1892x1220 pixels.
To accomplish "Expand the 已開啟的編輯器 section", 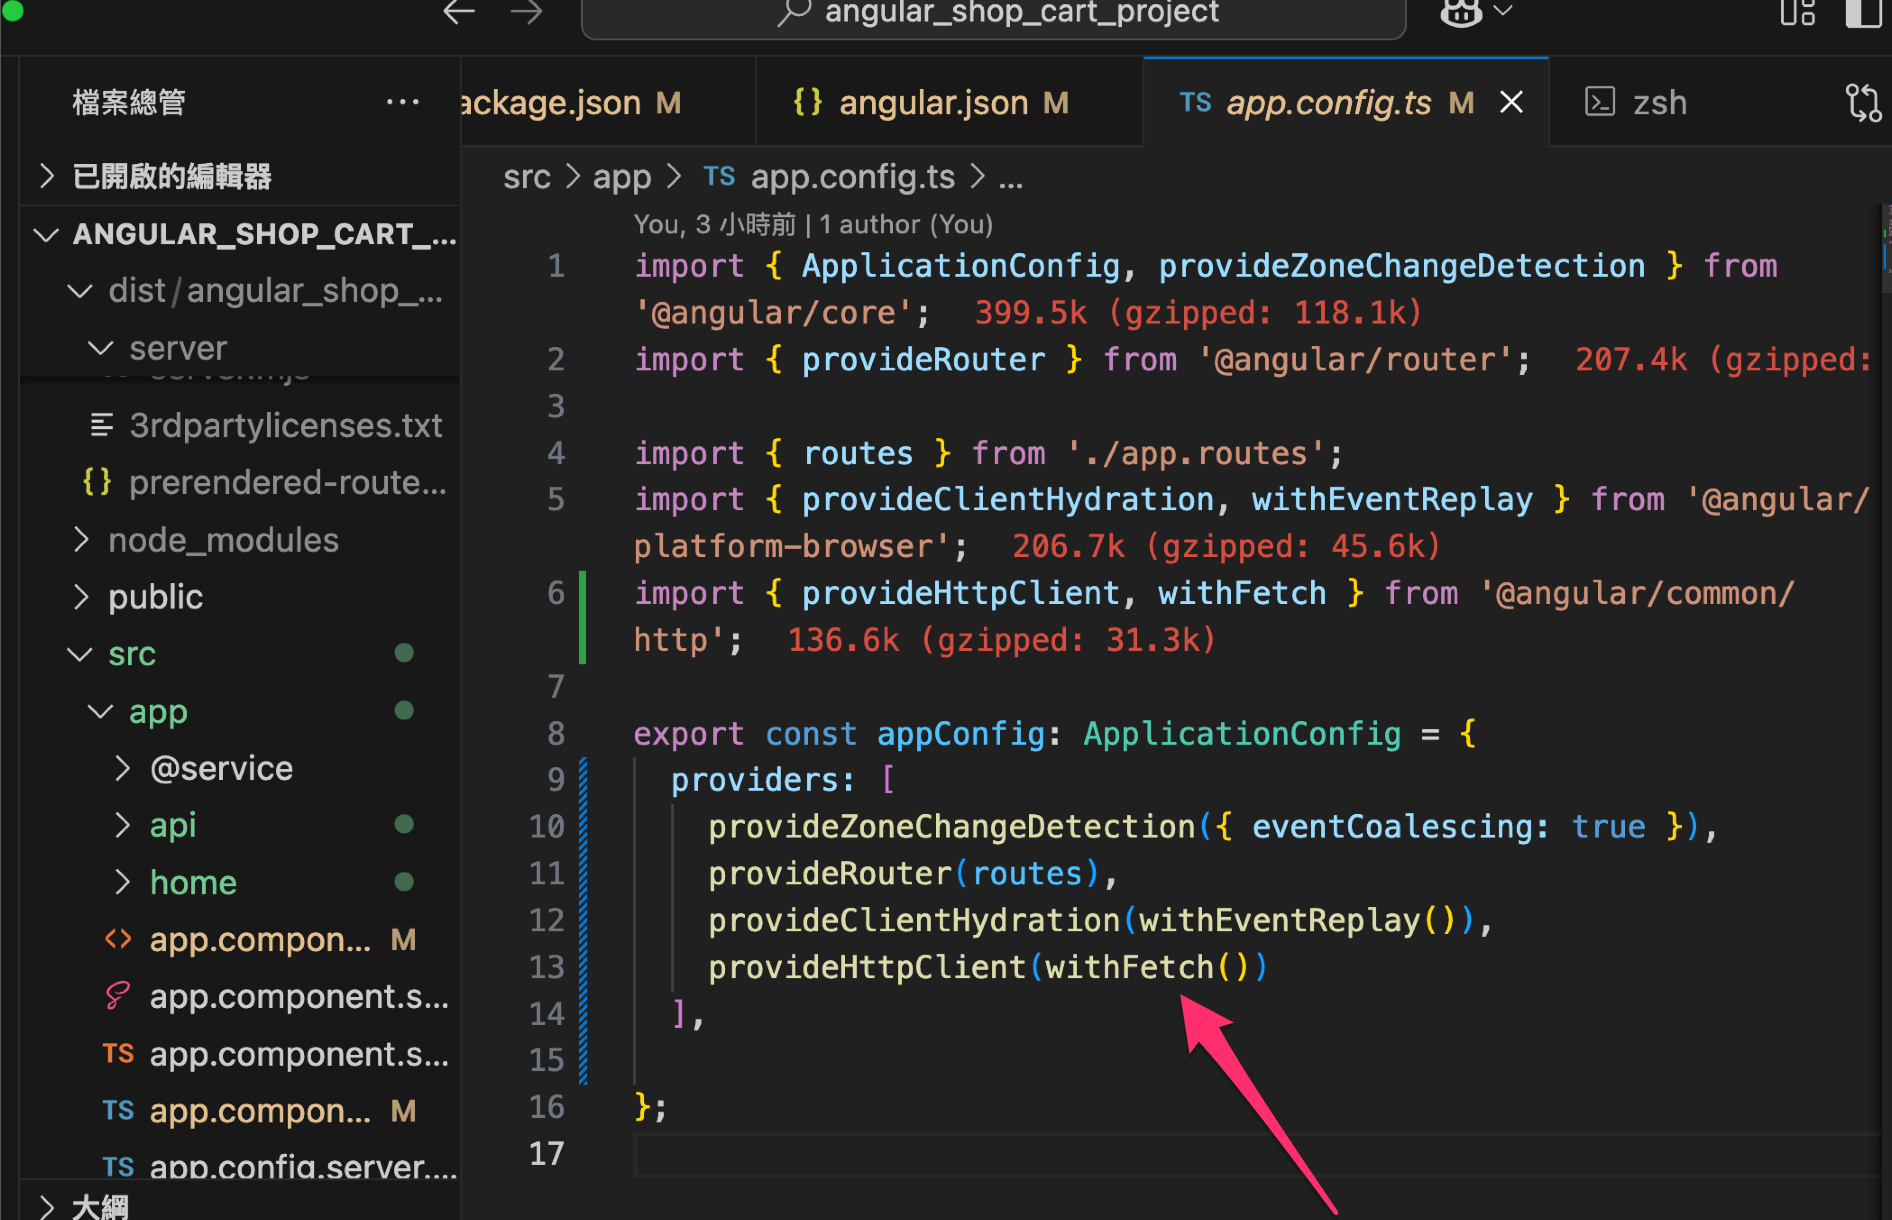I will [x=171, y=176].
